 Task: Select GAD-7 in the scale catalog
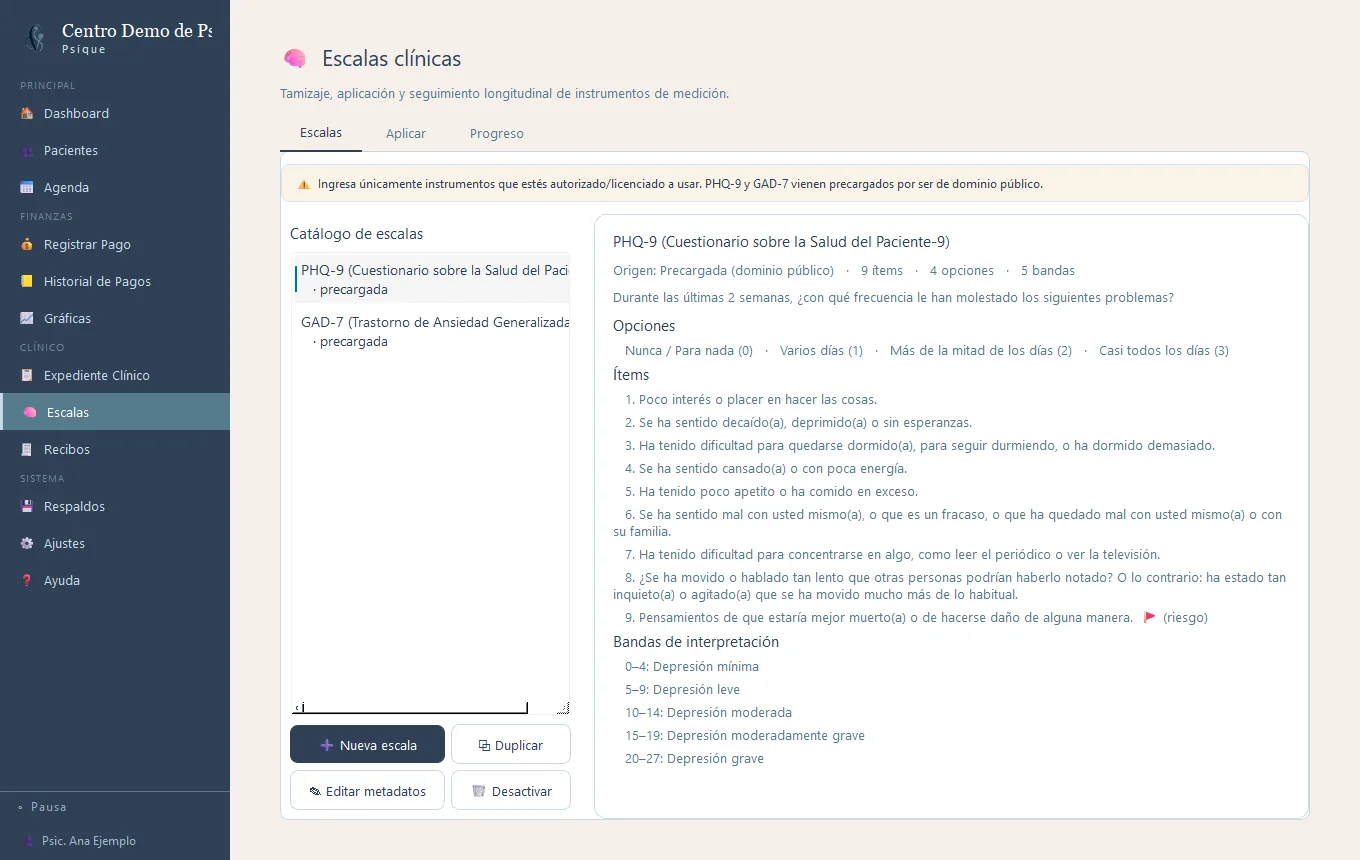(x=432, y=332)
